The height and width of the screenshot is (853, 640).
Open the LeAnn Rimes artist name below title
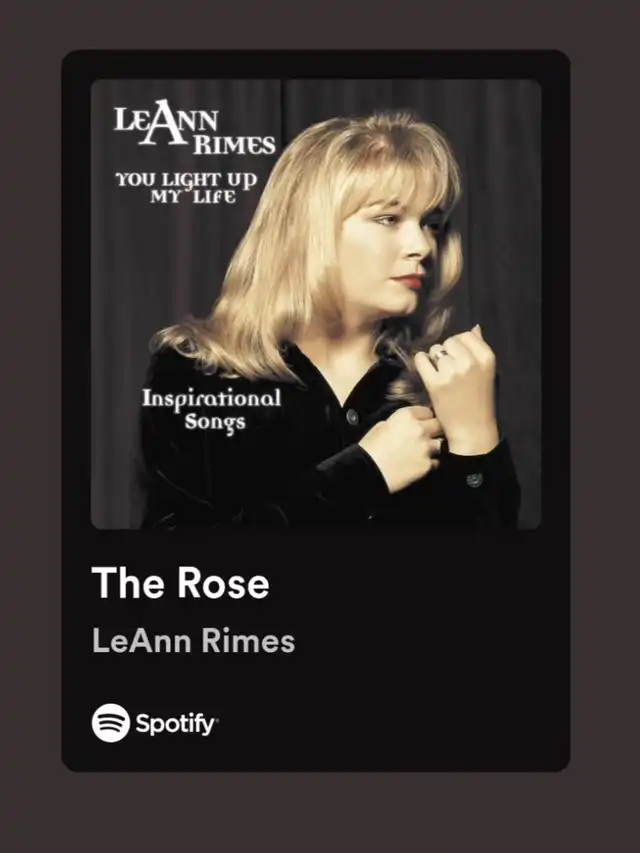(193, 641)
